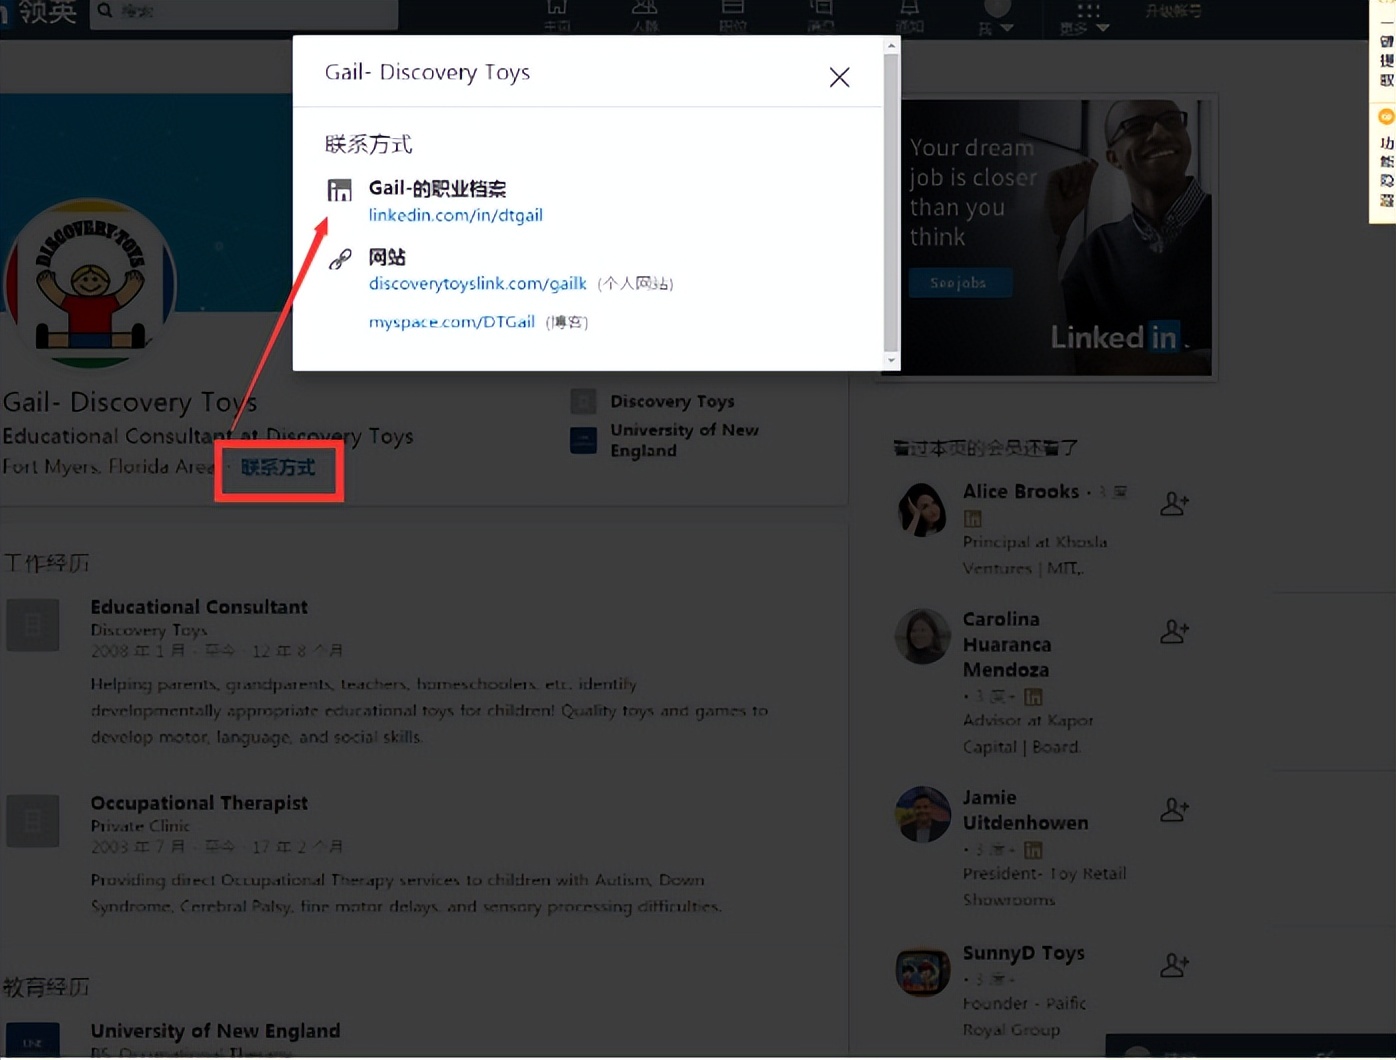The height and width of the screenshot is (1060, 1396).
Task: Click the Educational Consultant job title
Action: [199, 607]
